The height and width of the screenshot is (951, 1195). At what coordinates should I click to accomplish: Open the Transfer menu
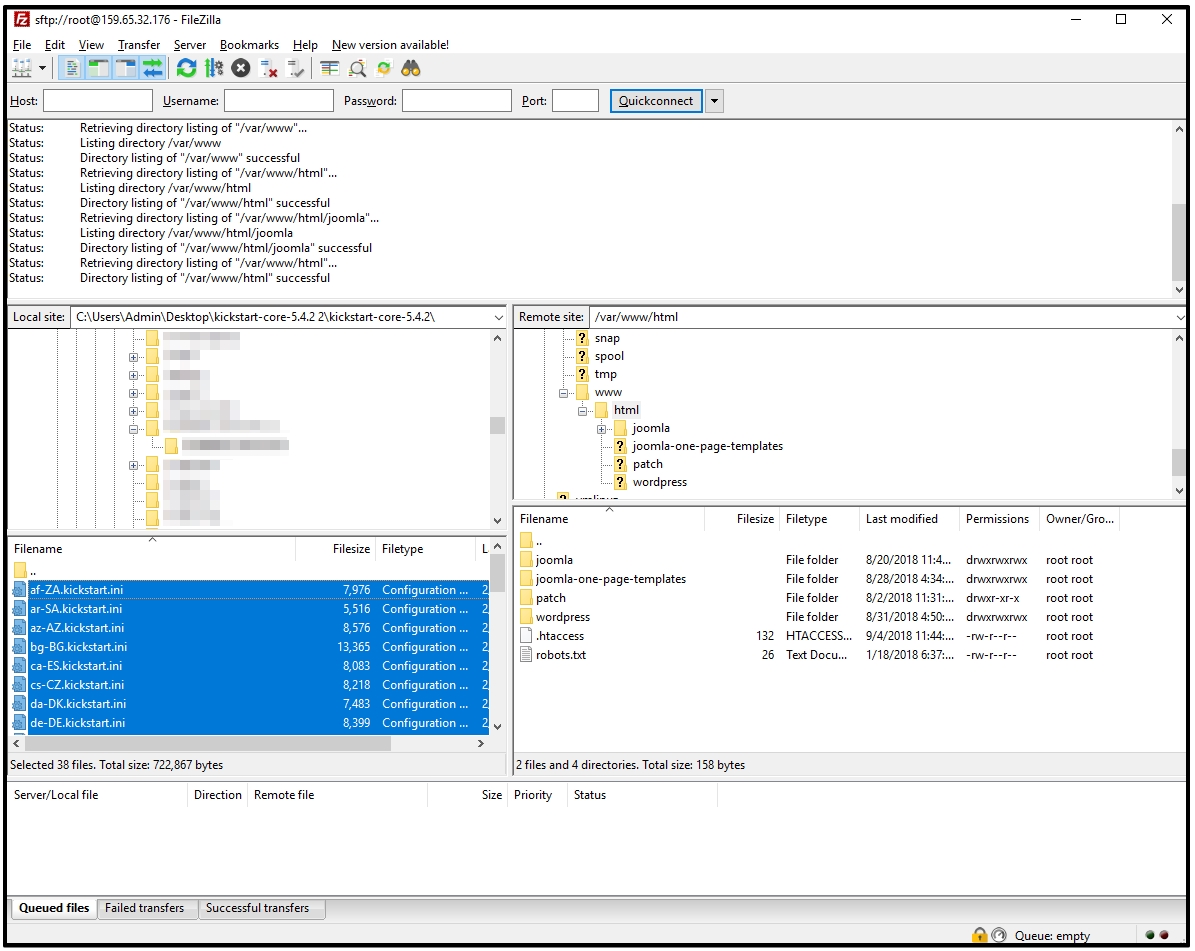(139, 45)
